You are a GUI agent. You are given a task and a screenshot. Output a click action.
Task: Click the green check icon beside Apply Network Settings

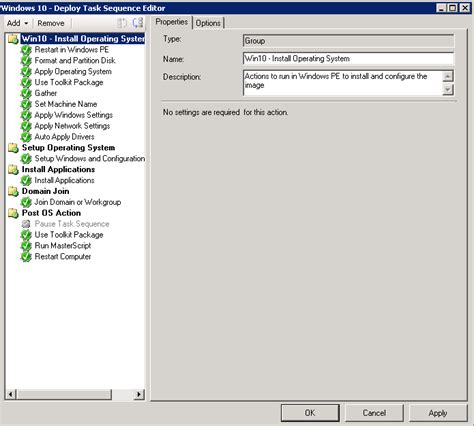point(26,126)
